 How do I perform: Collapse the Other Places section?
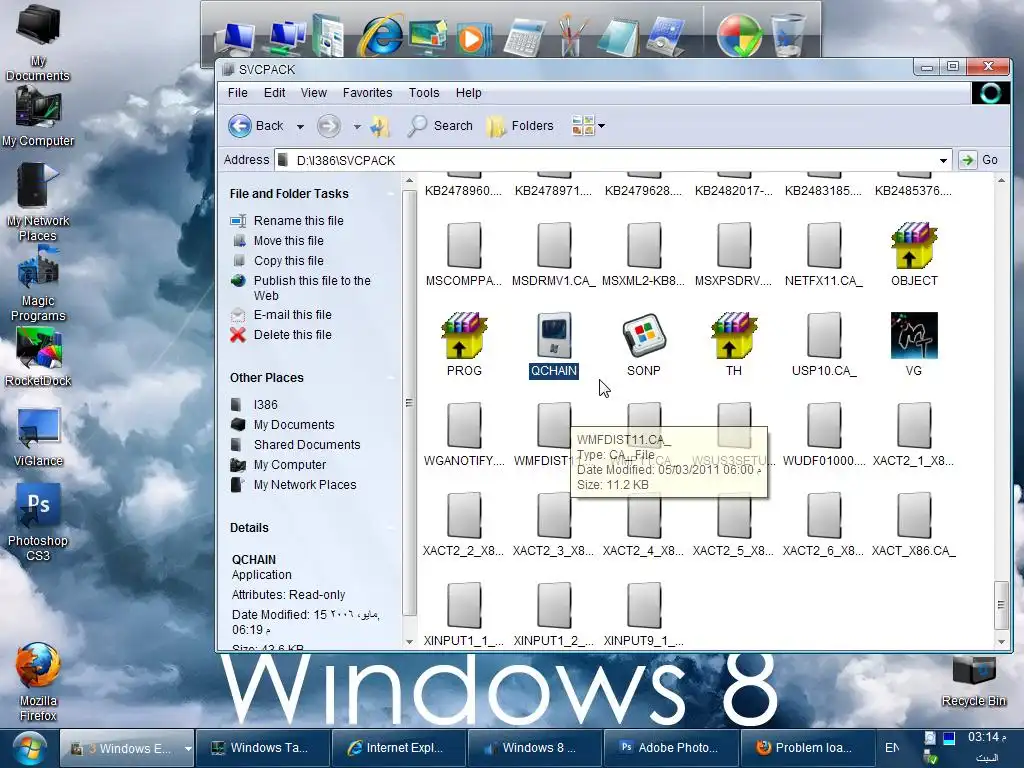click(x=391, y=378)
